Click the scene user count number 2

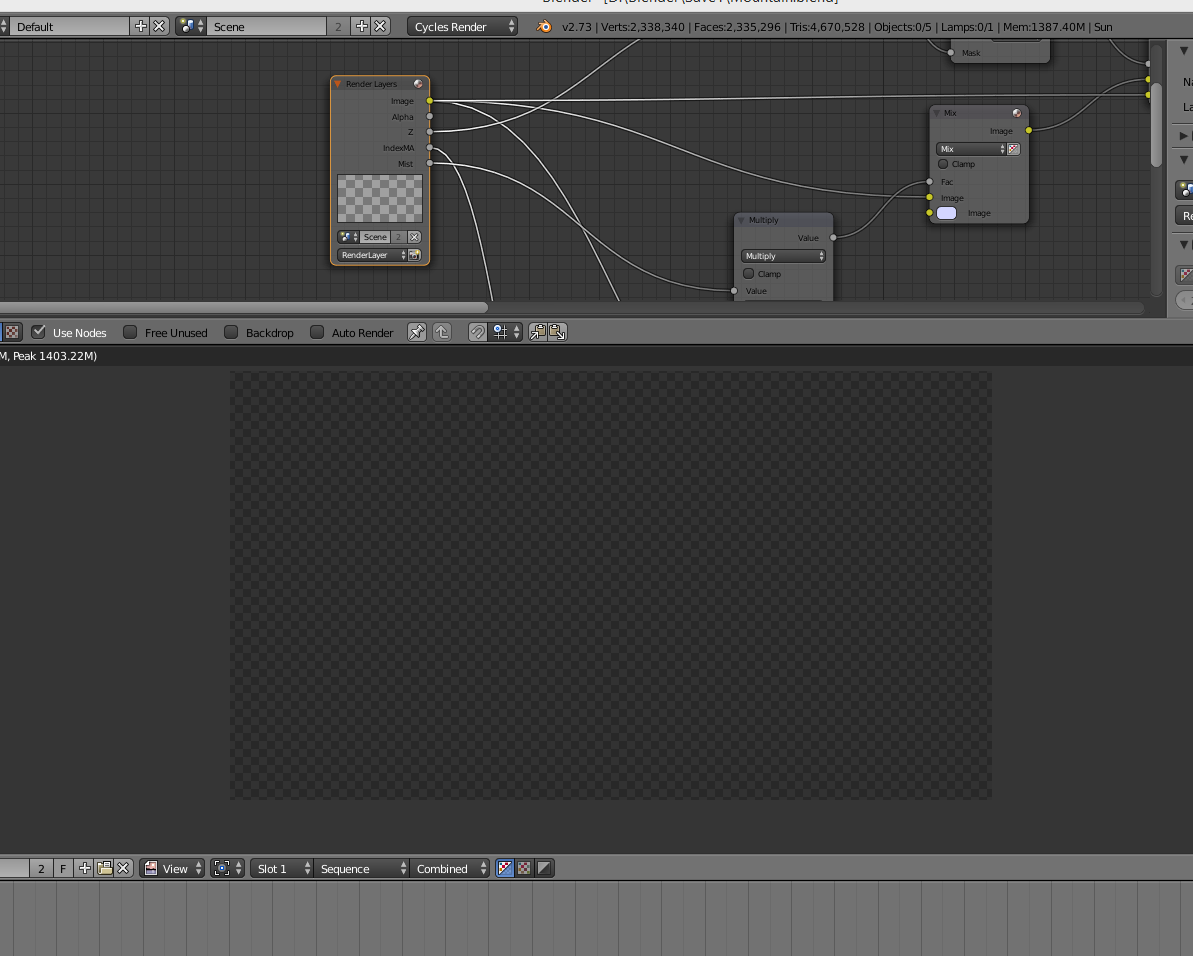(x=339, y=27)
